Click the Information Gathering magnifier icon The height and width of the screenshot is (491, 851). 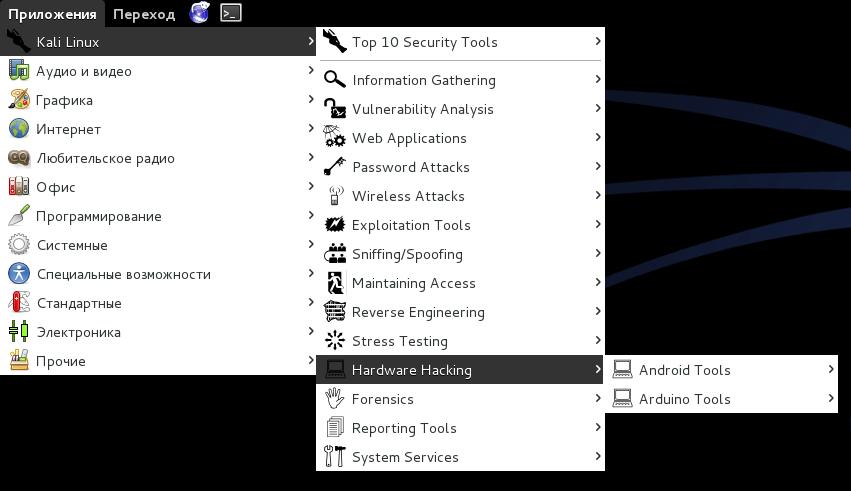pyautogui.click(x=335, y=80)
